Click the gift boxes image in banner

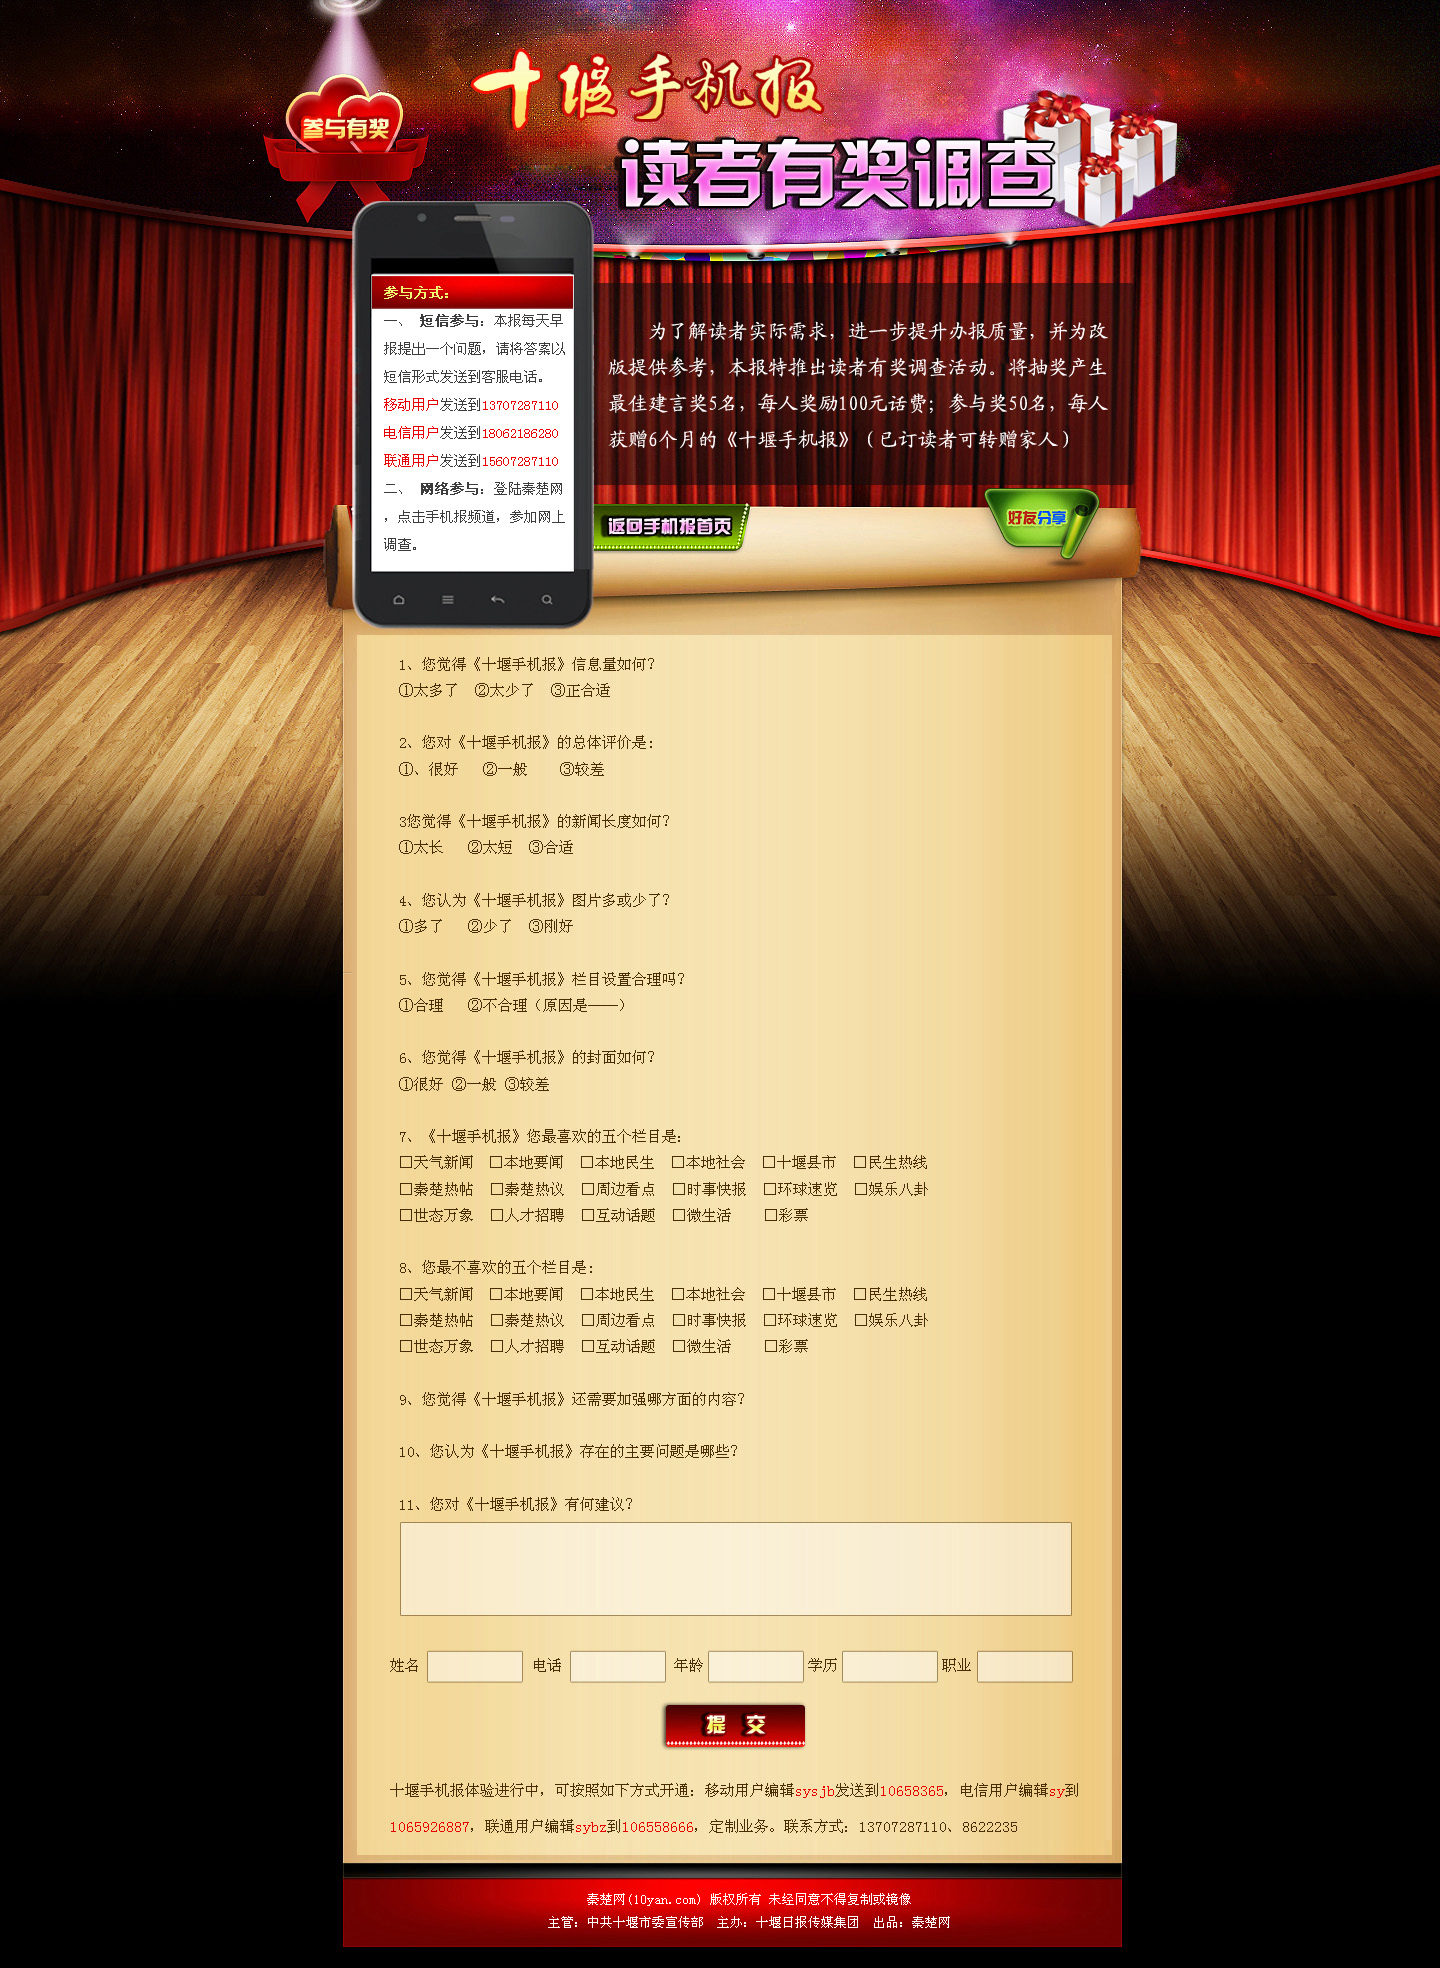[1090, 156]
